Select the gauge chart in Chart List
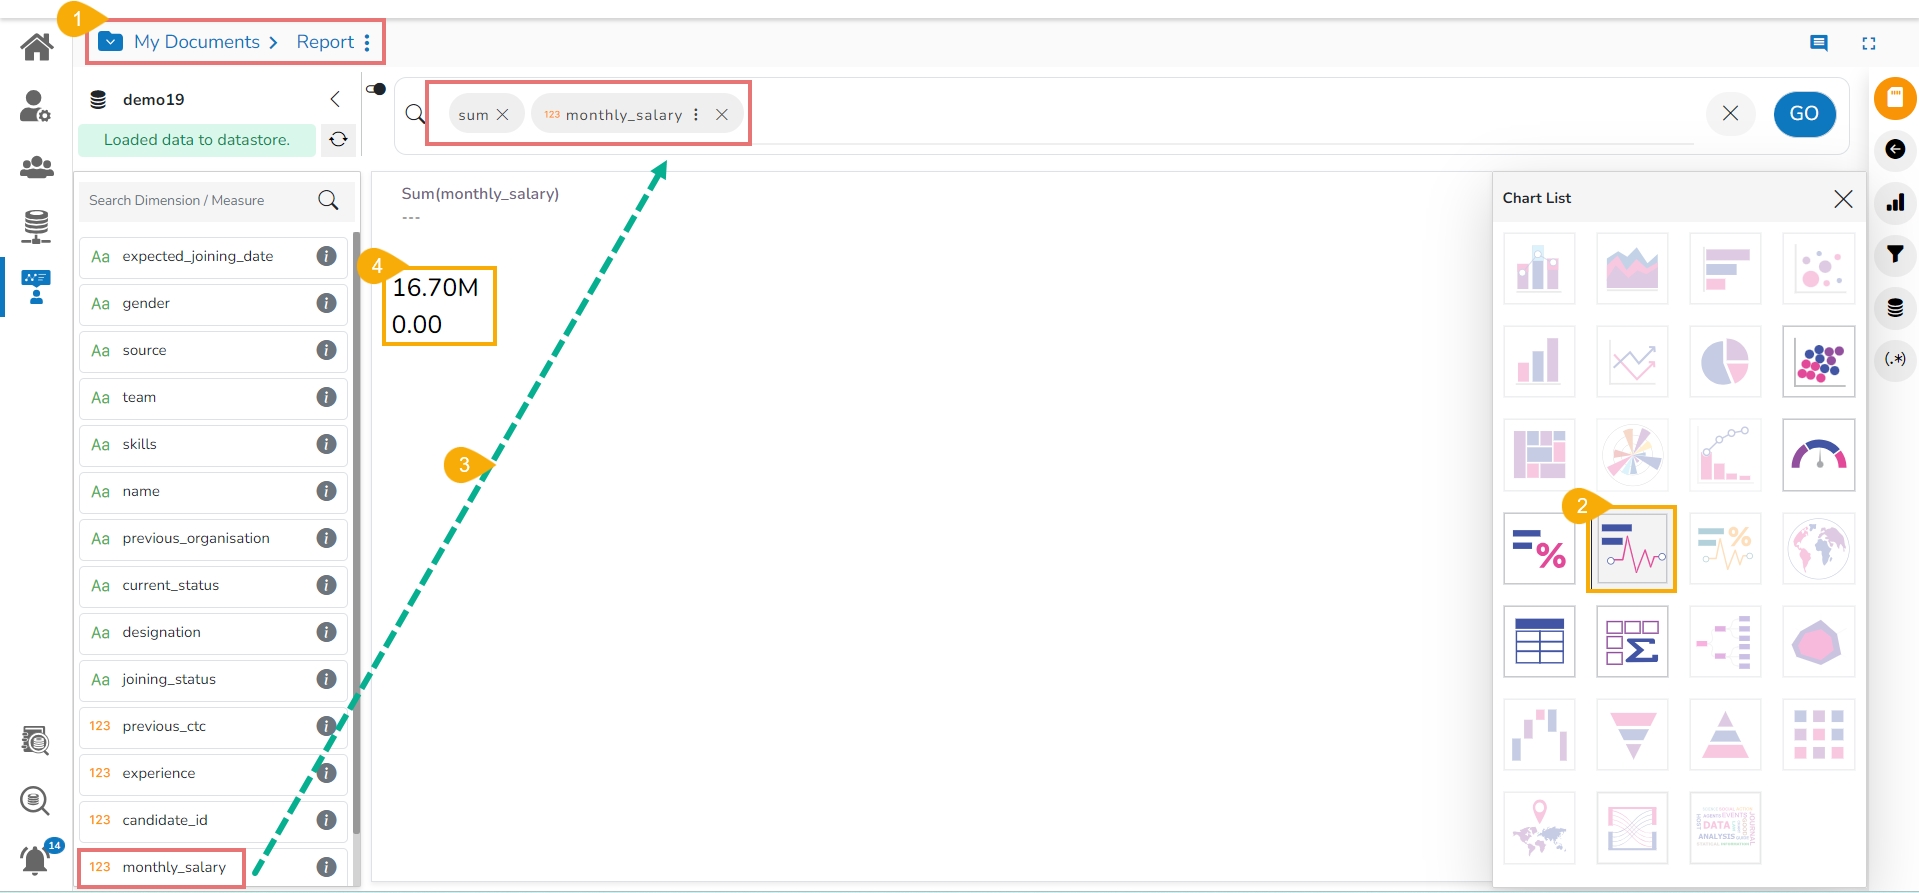The width and height of the screenshot is (1919, 893). [1819, 455]
